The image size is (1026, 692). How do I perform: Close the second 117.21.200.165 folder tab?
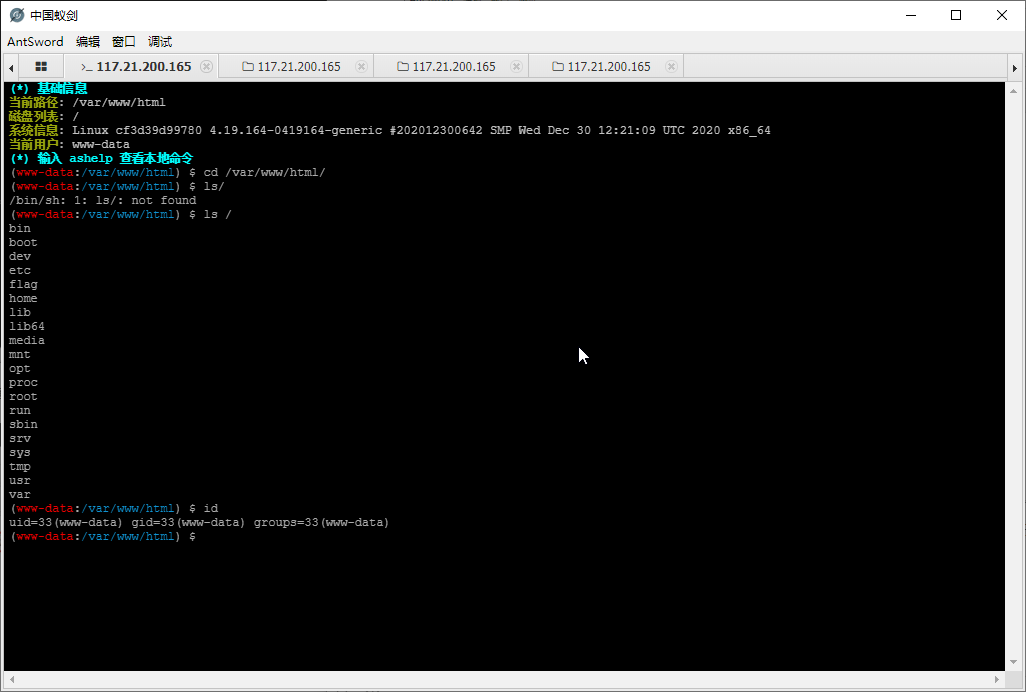(x=361, y=66)
